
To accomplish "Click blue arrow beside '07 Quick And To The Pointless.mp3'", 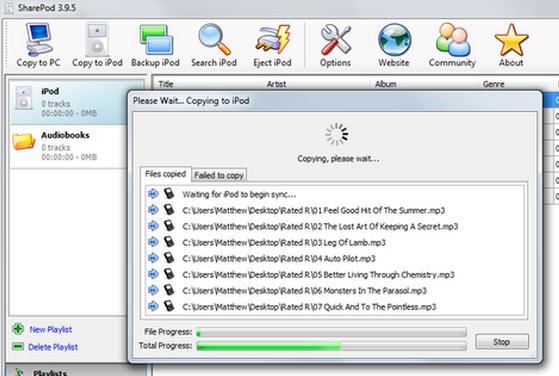I will point(153,306).
